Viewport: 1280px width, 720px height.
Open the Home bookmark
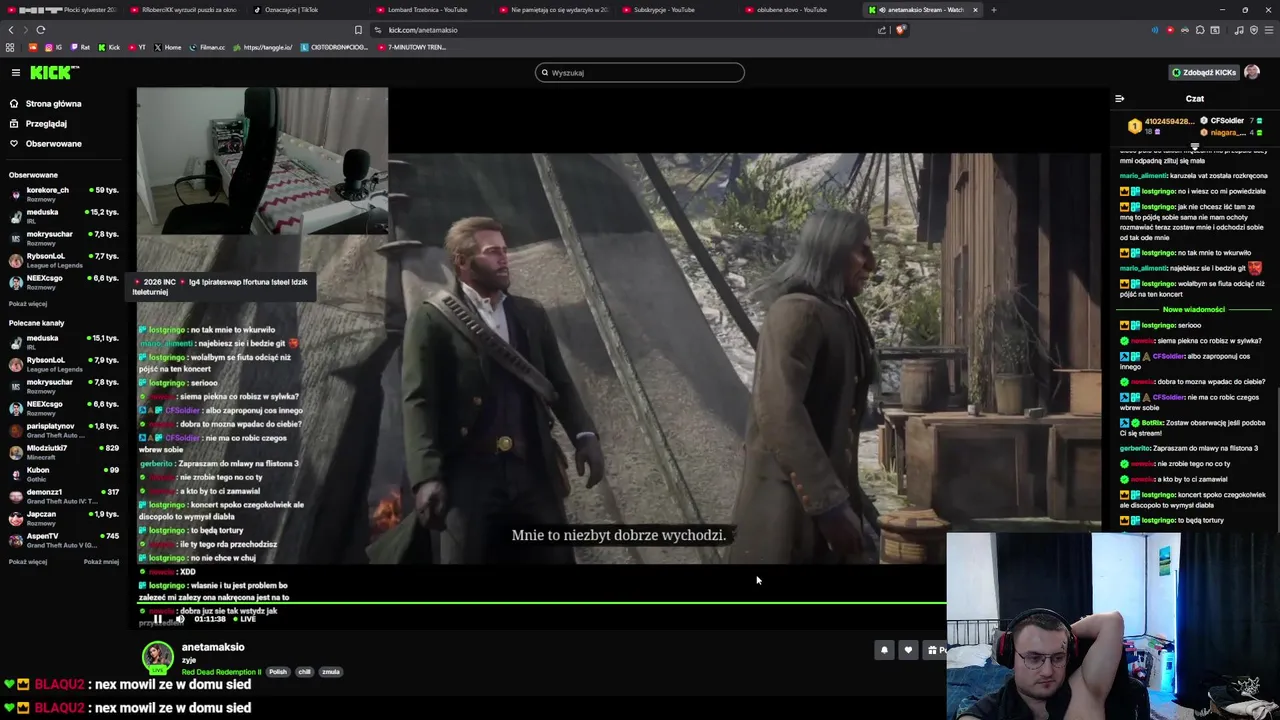click(x=168, y=47)
